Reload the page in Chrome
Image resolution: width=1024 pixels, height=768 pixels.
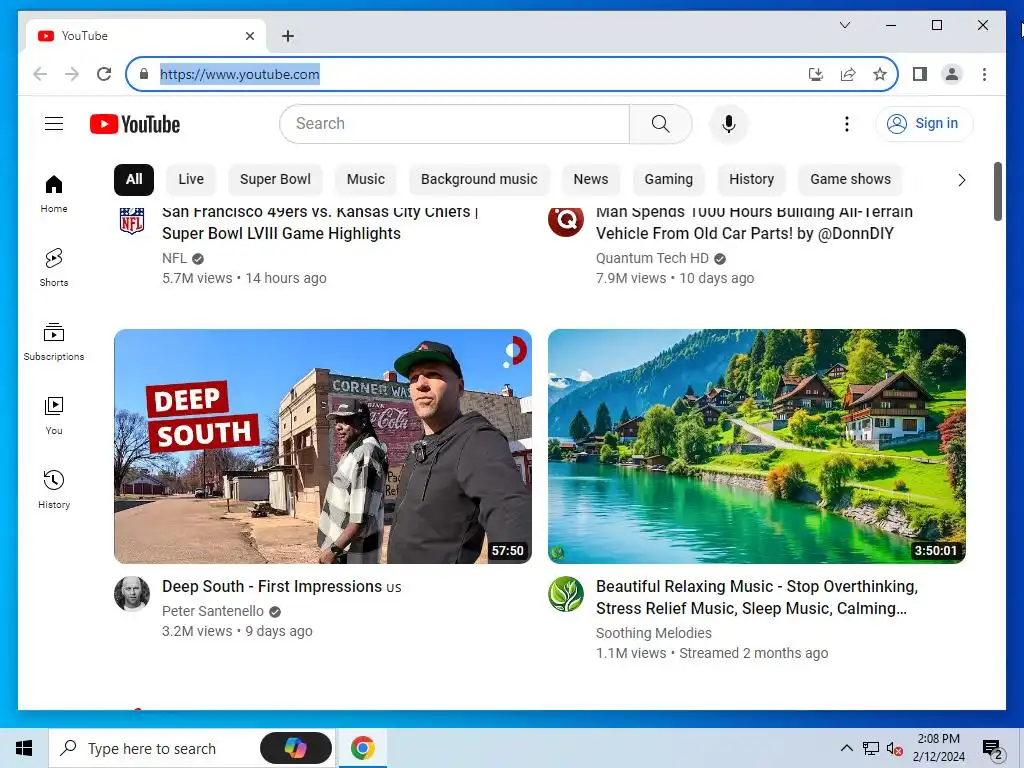[x=104, y=74]
